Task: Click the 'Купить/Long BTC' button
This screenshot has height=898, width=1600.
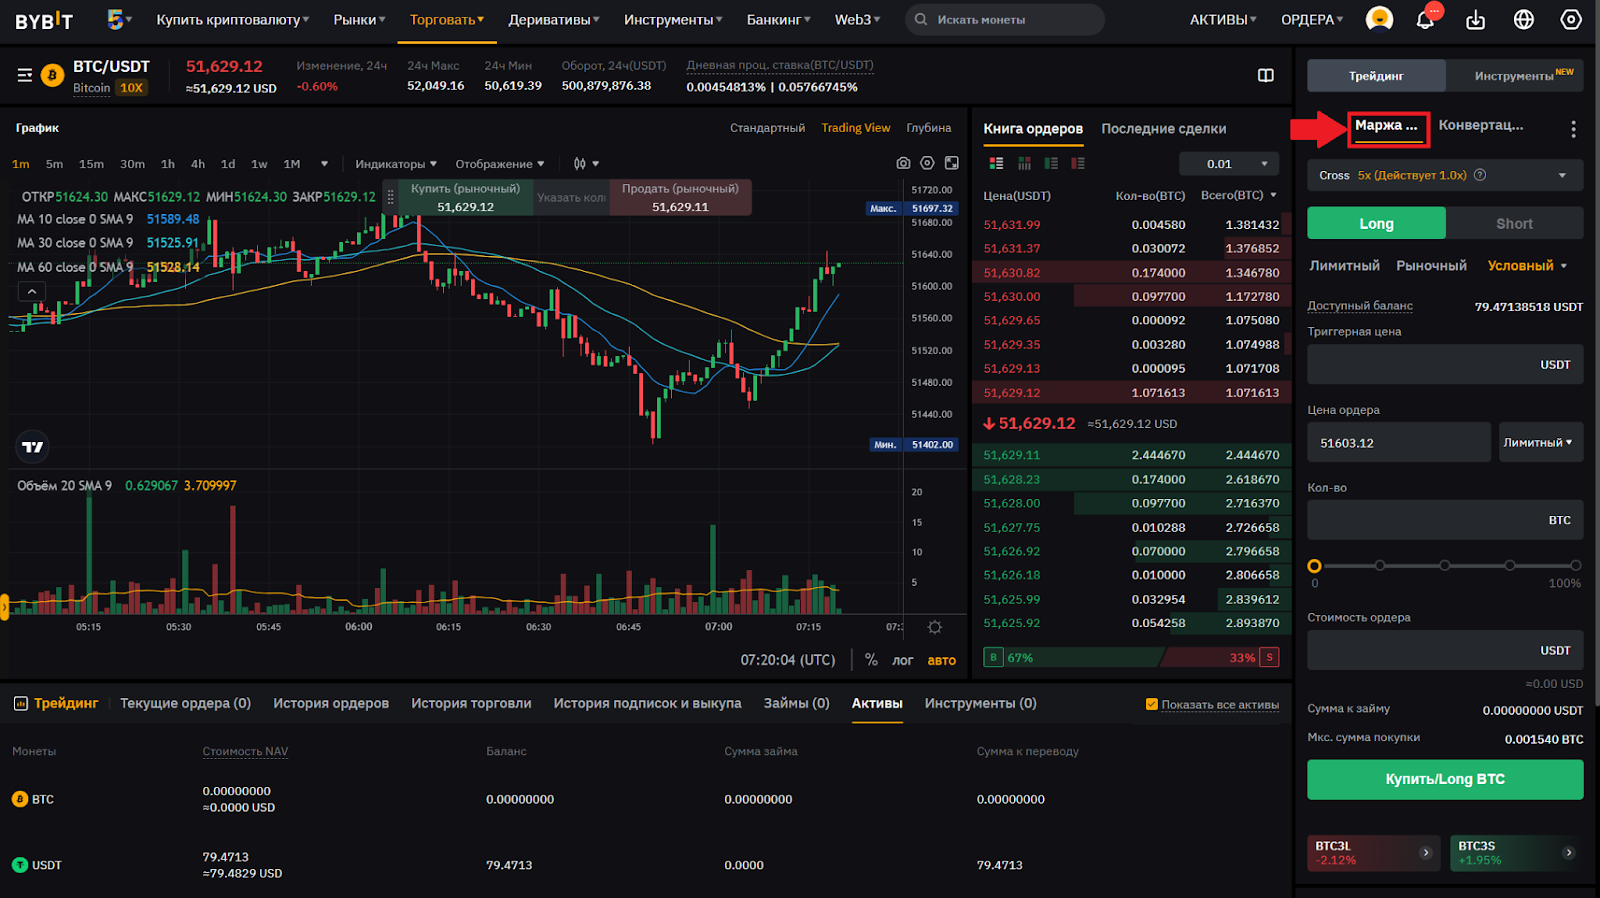Action: [1445, 779]
